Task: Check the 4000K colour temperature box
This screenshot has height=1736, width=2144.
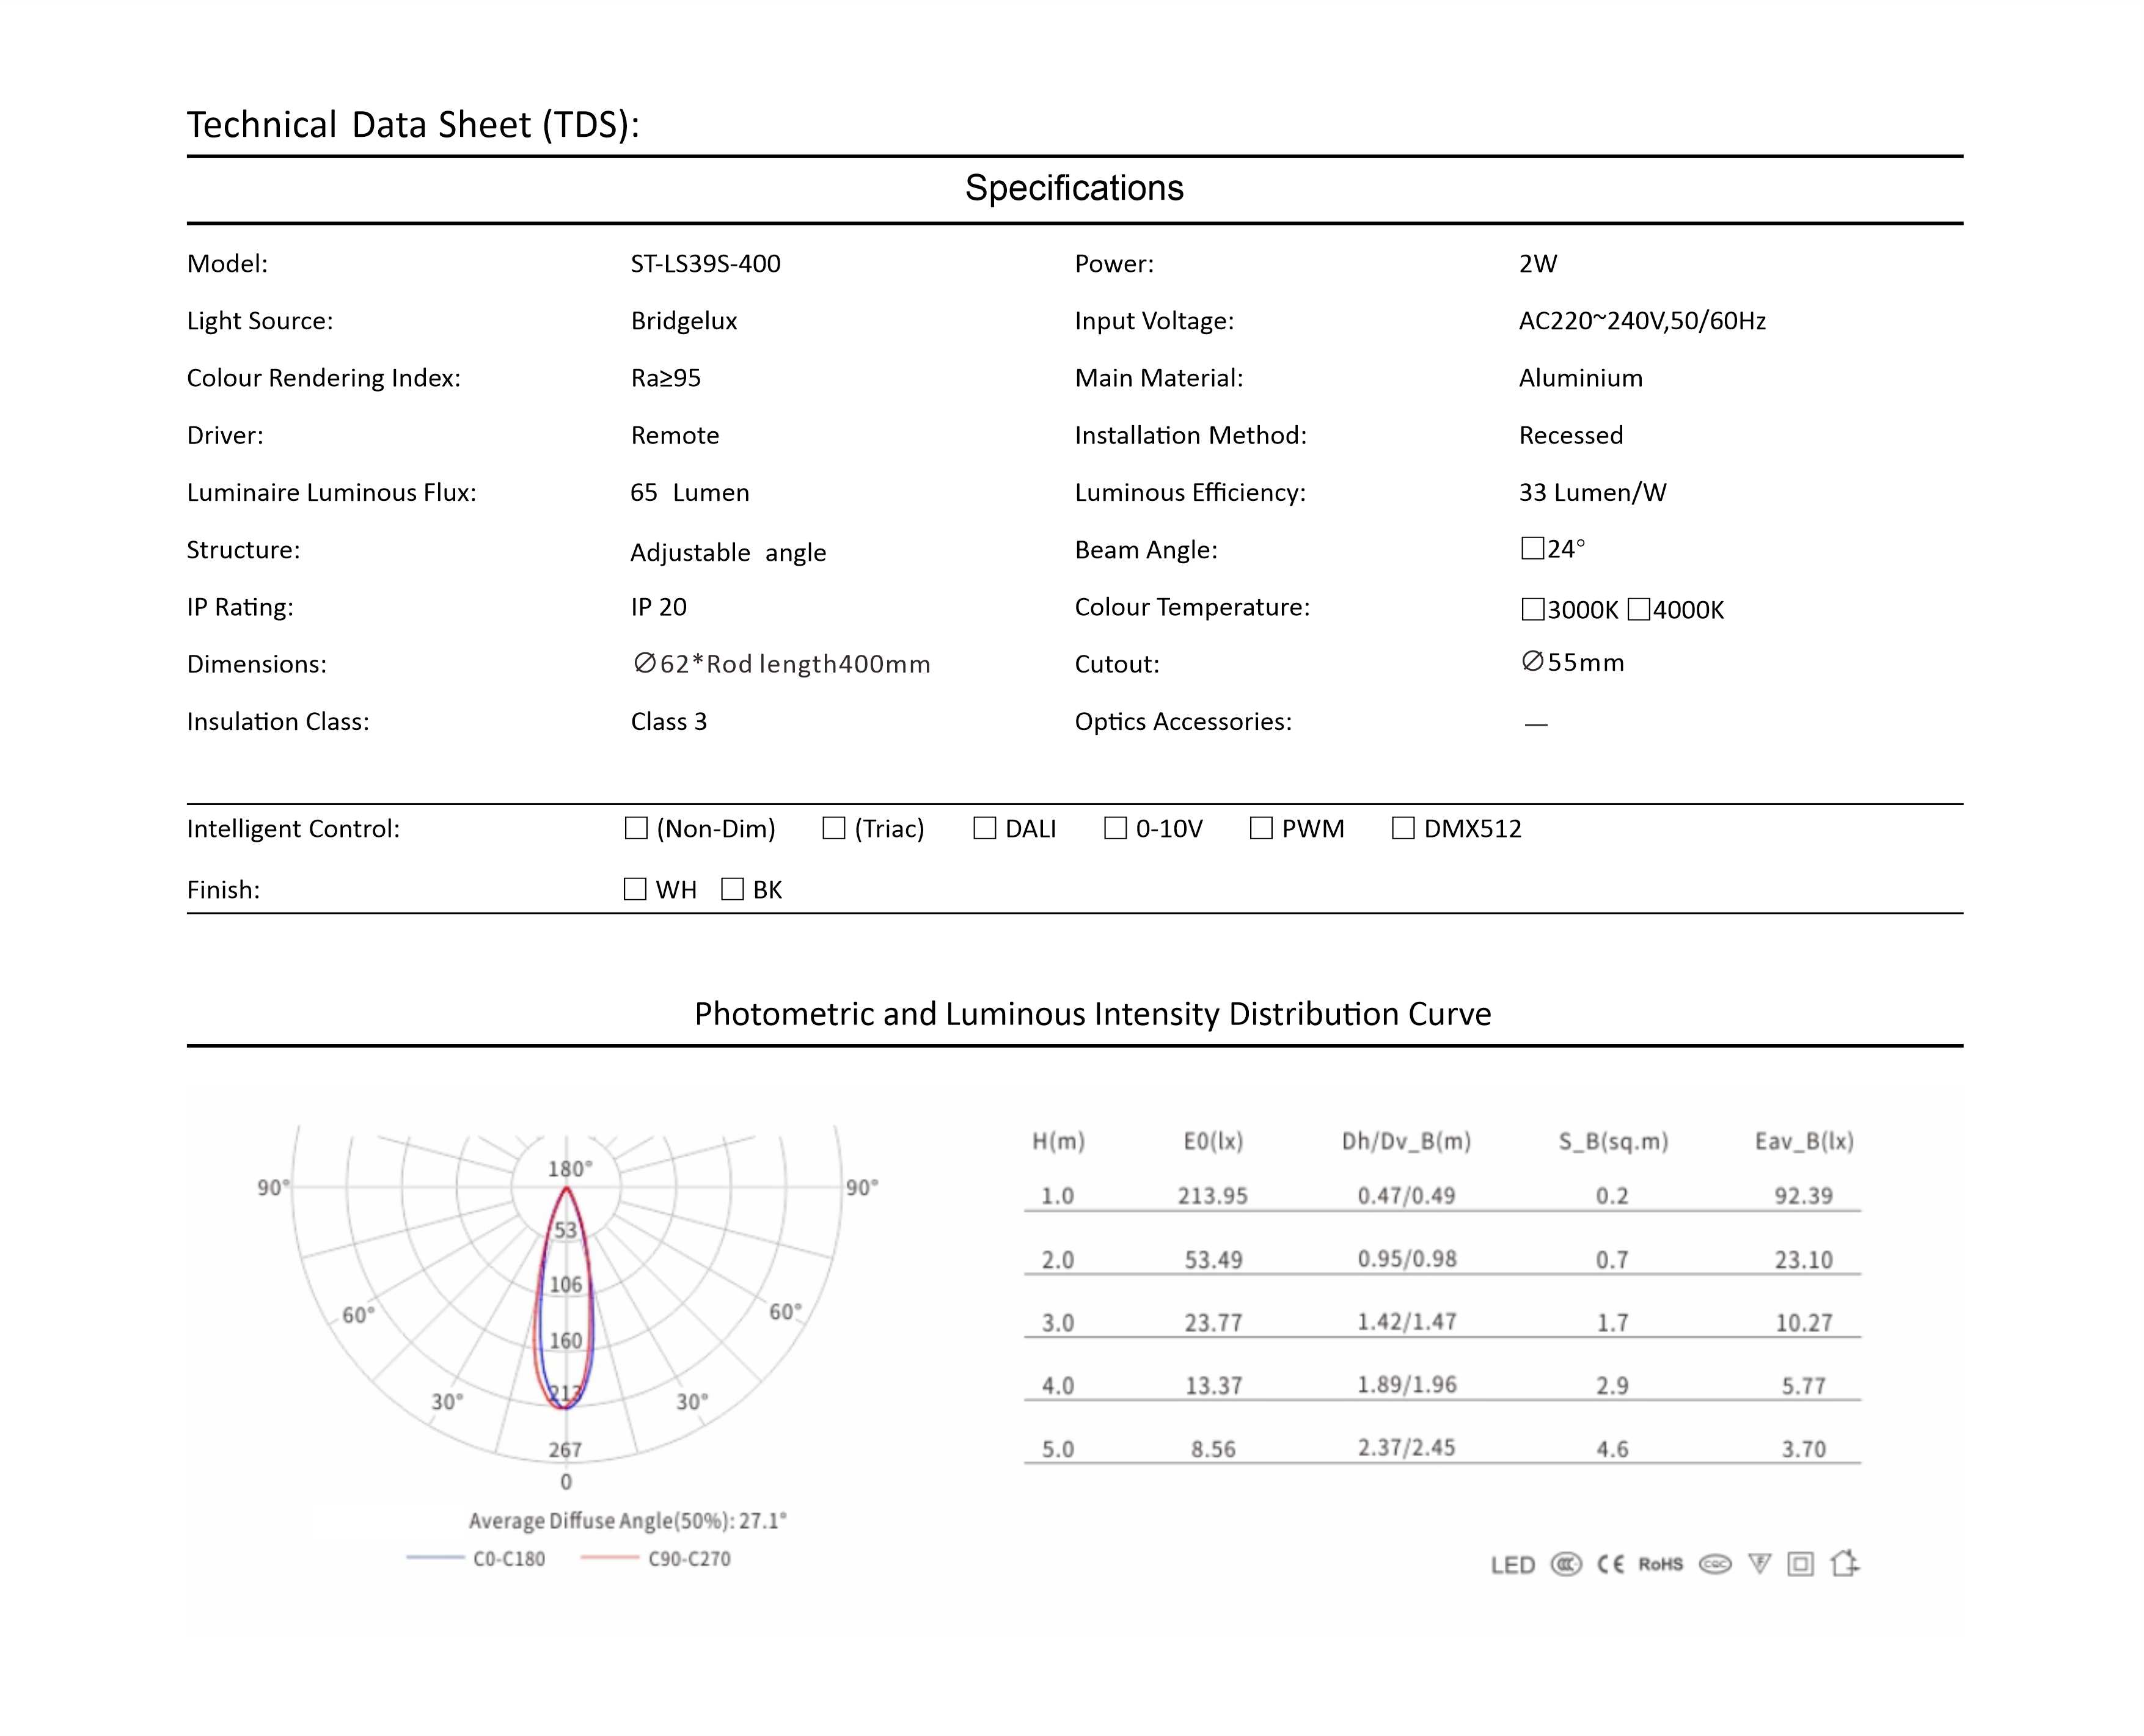Action: click(1639, 609)
